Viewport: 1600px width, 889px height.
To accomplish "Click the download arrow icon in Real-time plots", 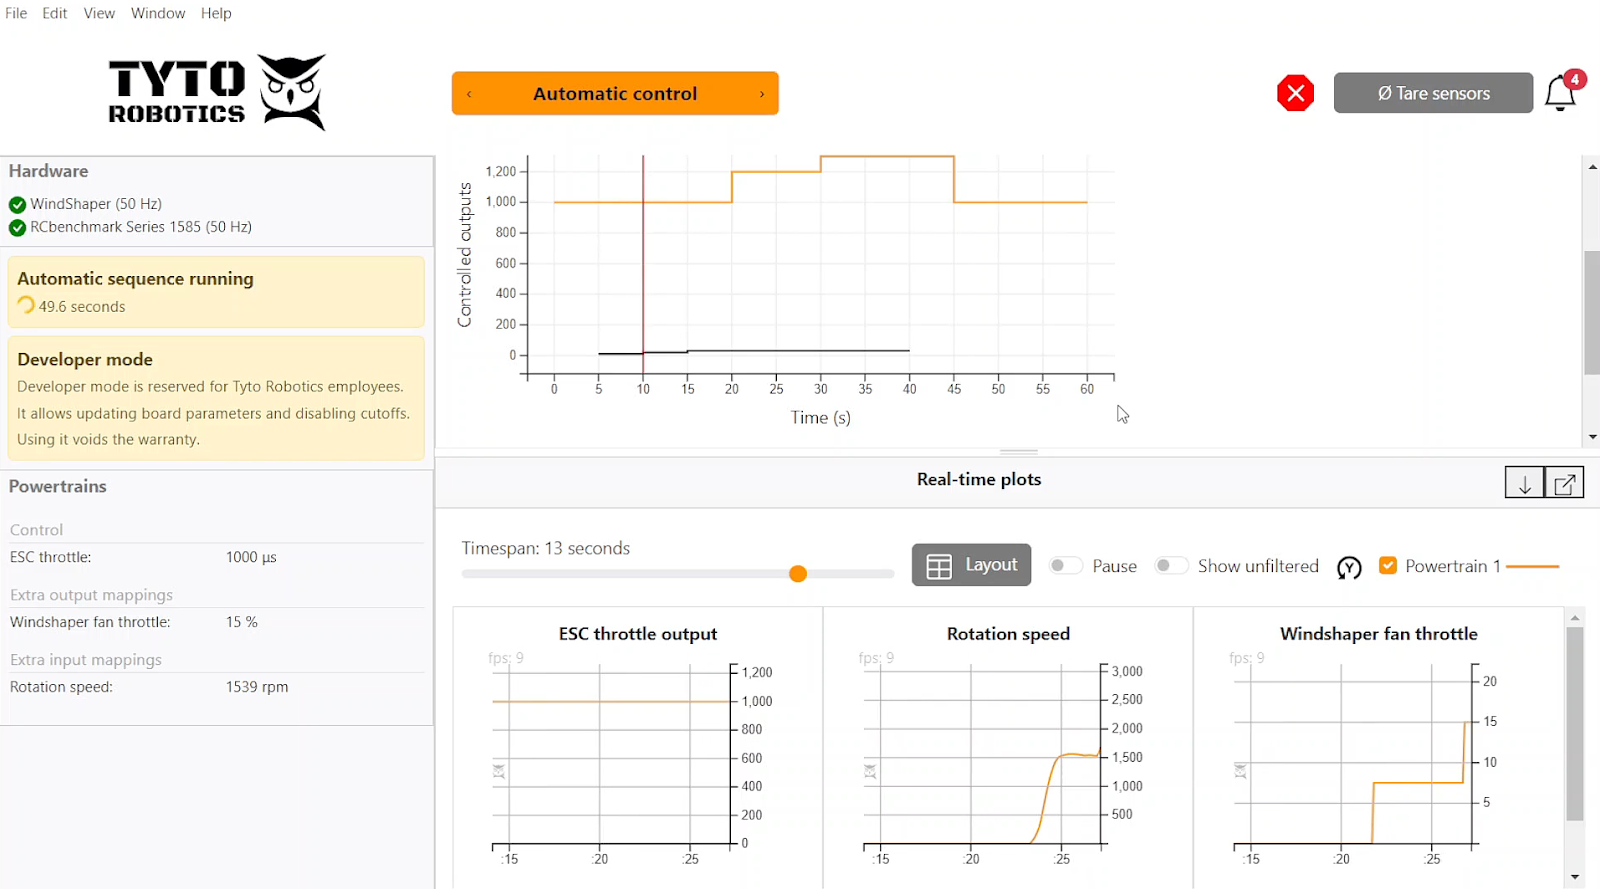I will point(1524,484).
